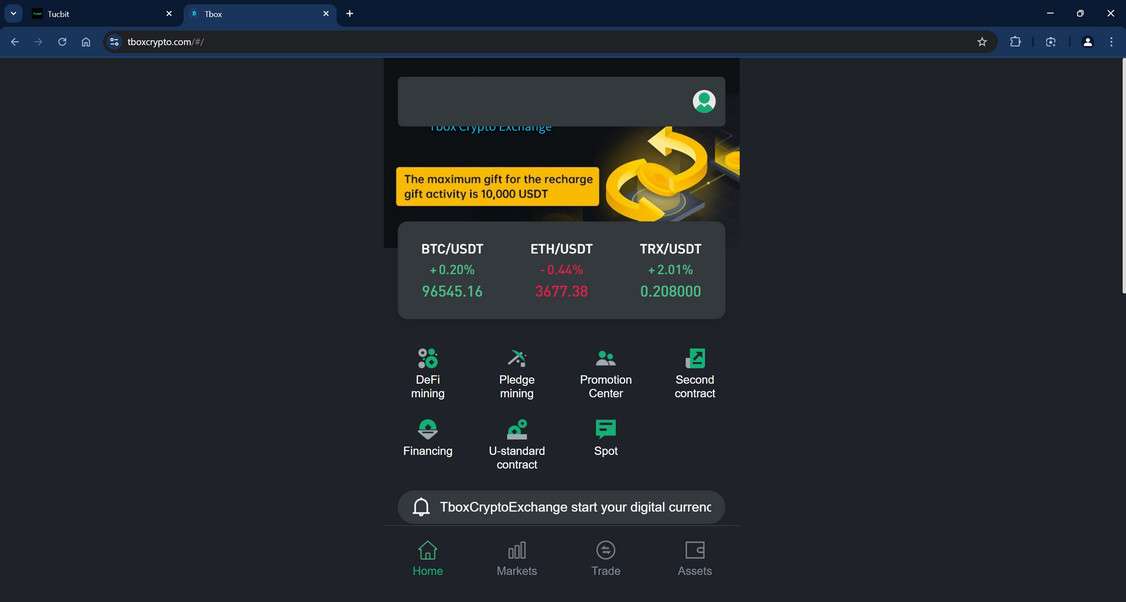Click TRX price 0.208000
Screen dimensions: 1126x602
pos(671,291)
